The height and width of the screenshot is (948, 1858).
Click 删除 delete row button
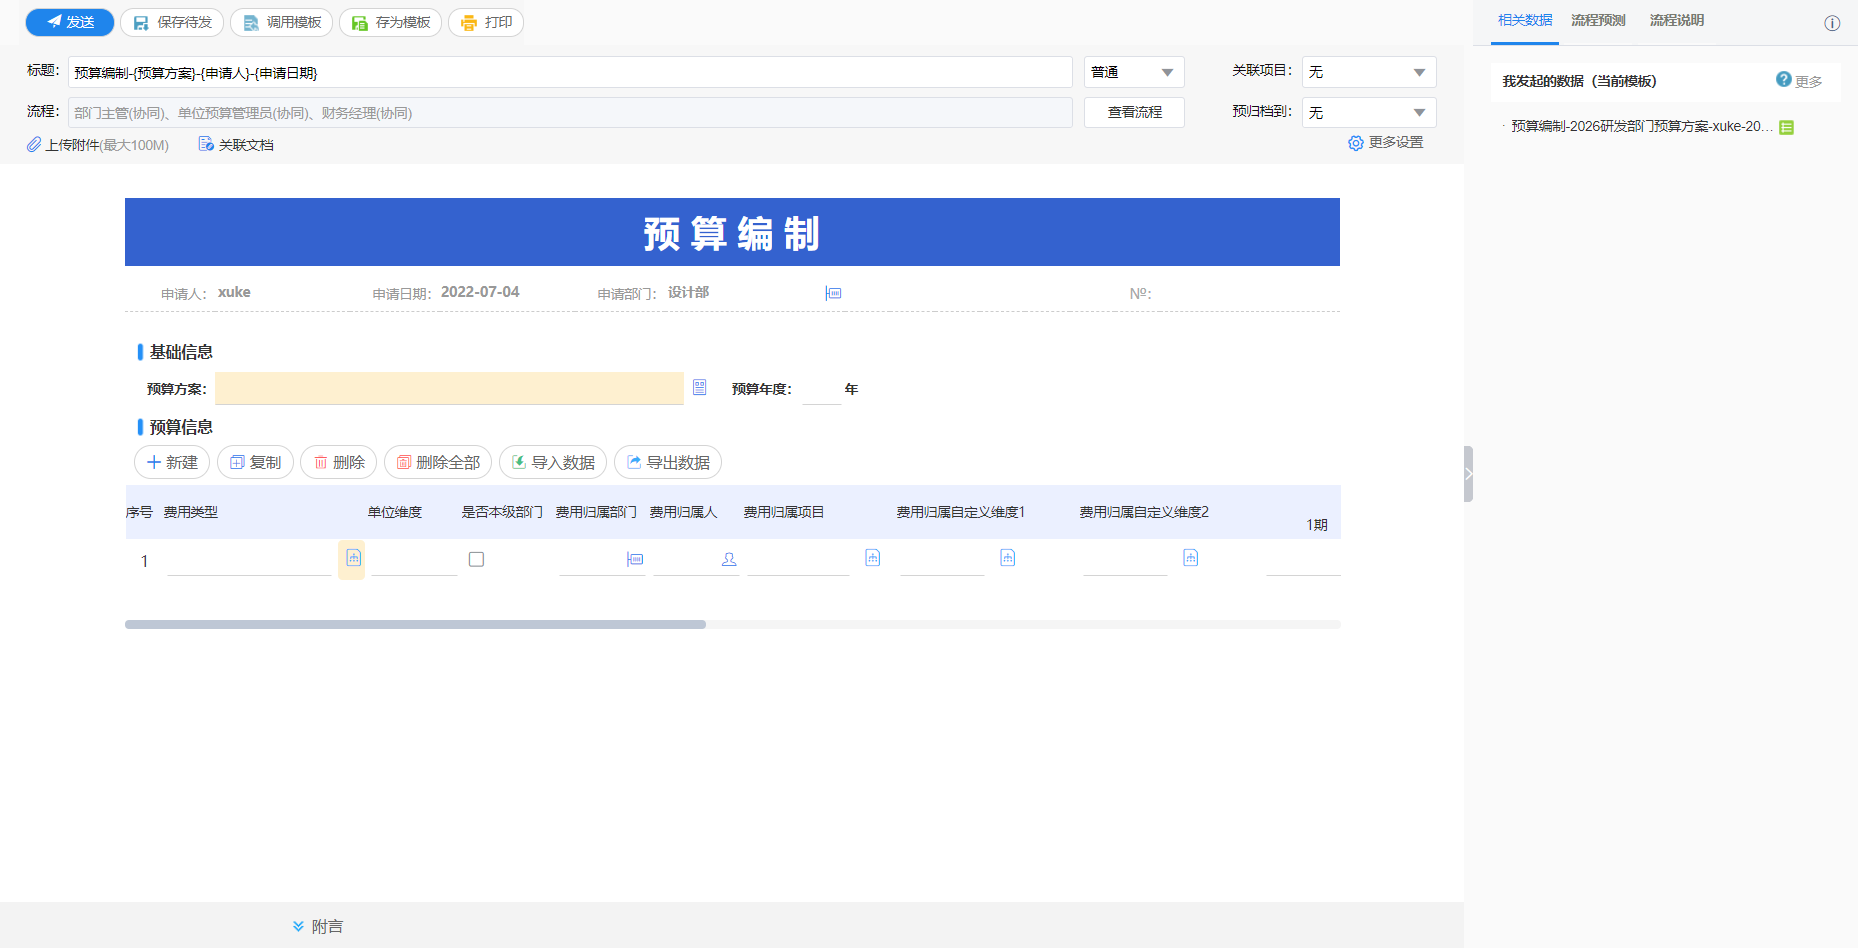(x=339, y=462)
